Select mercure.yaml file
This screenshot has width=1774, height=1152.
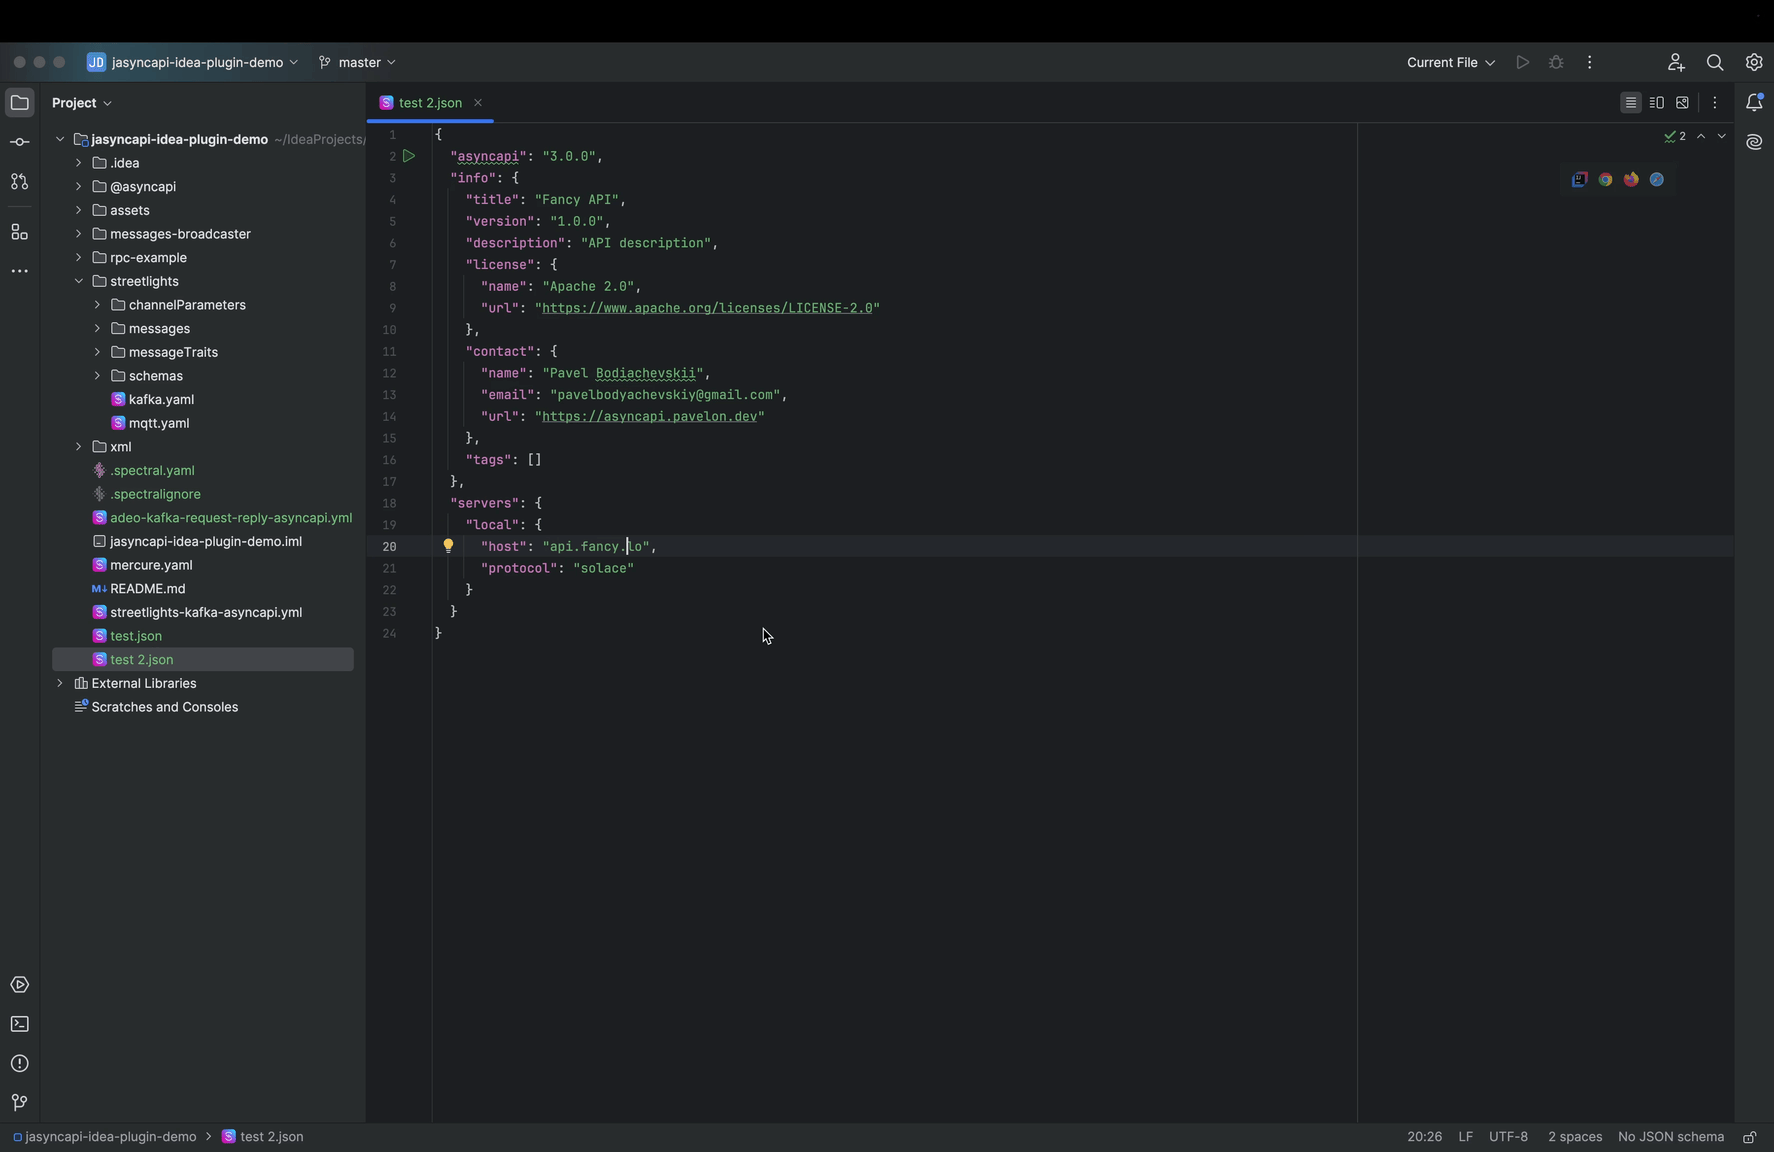pos(151,565)
